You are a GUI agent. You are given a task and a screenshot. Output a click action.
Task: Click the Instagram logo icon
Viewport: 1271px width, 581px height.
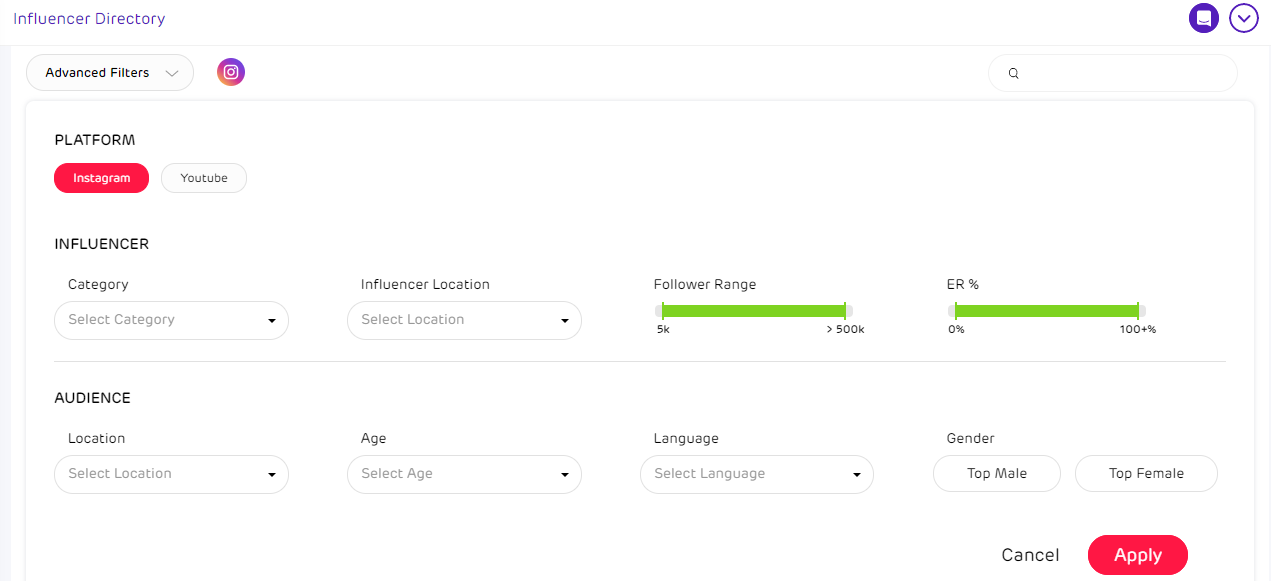tap(231, 72)
